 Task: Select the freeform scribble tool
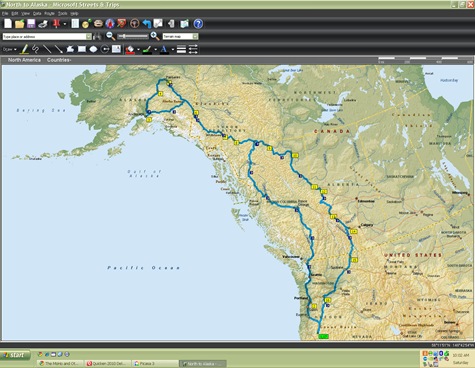pos(35,49)
